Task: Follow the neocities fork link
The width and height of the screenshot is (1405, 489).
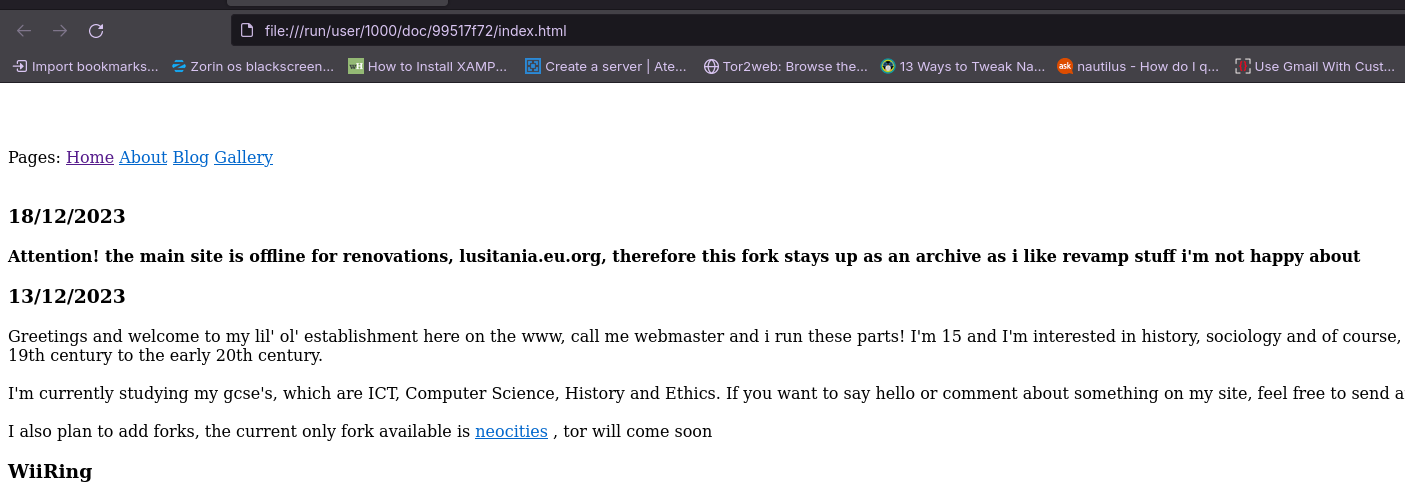Action: click(511, 432)
